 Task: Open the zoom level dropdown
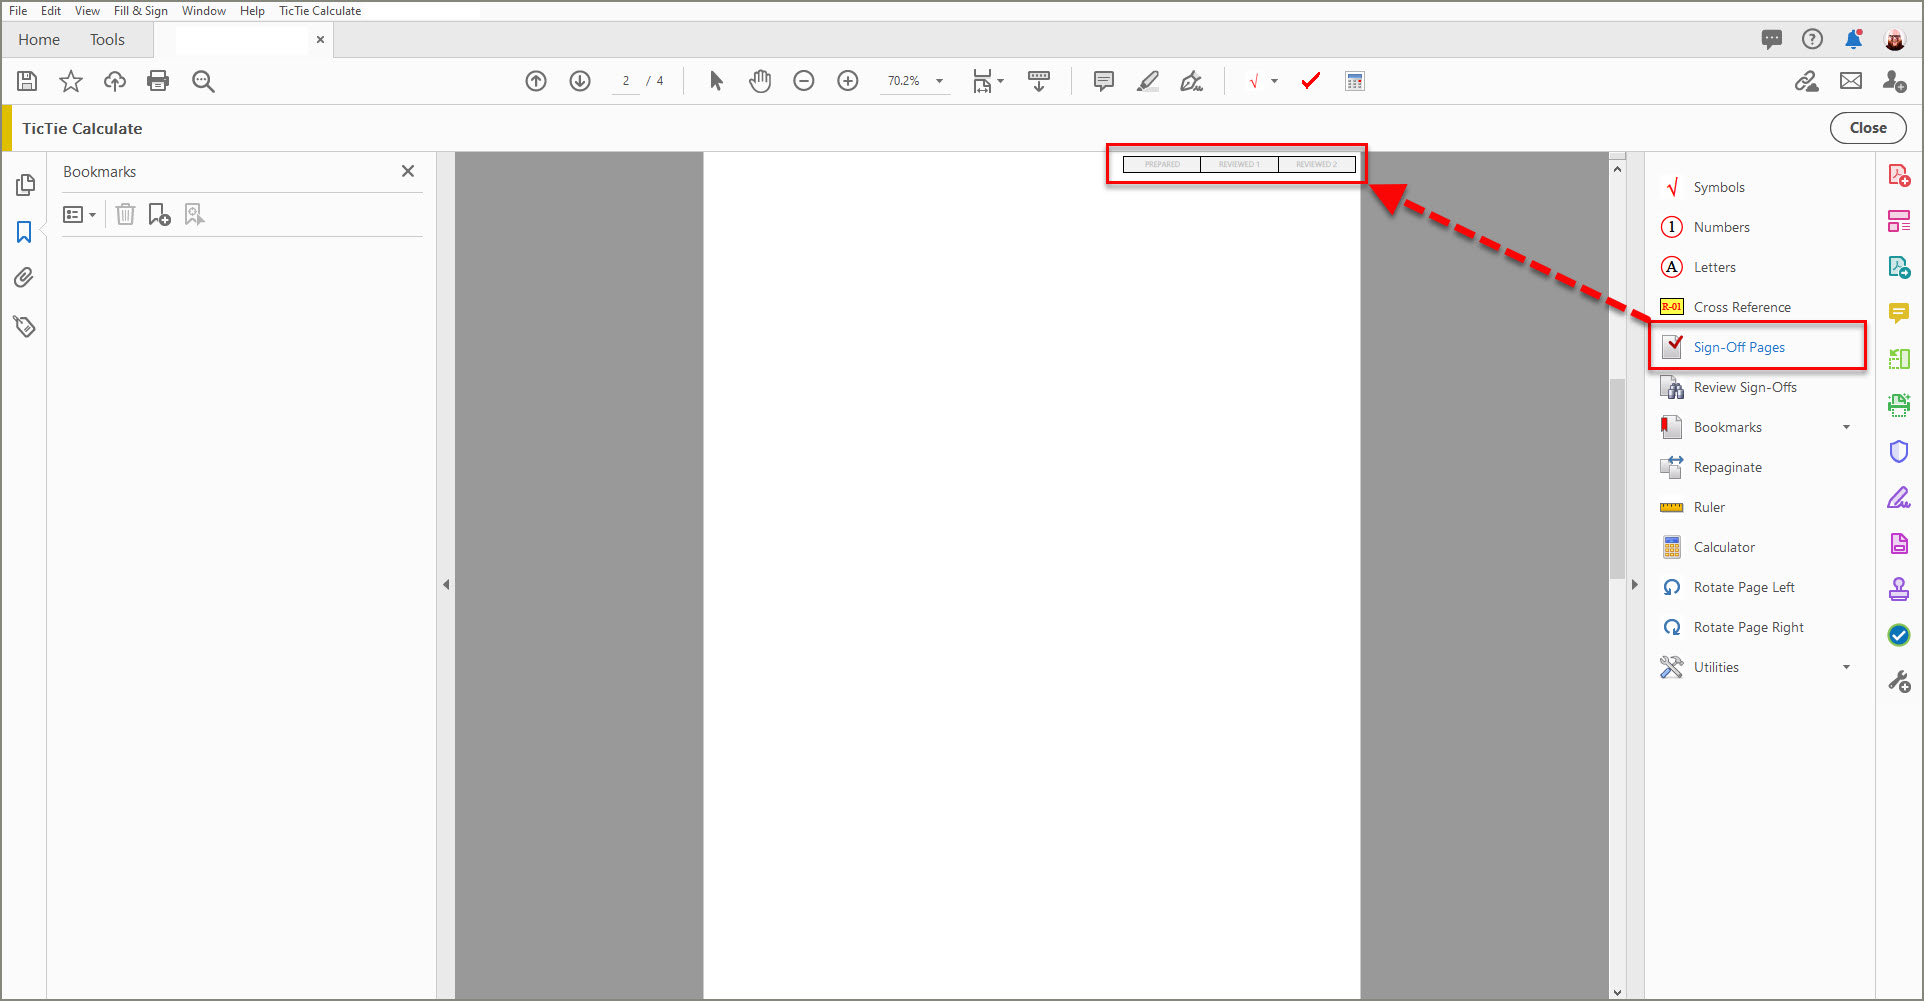coord(937,80)
